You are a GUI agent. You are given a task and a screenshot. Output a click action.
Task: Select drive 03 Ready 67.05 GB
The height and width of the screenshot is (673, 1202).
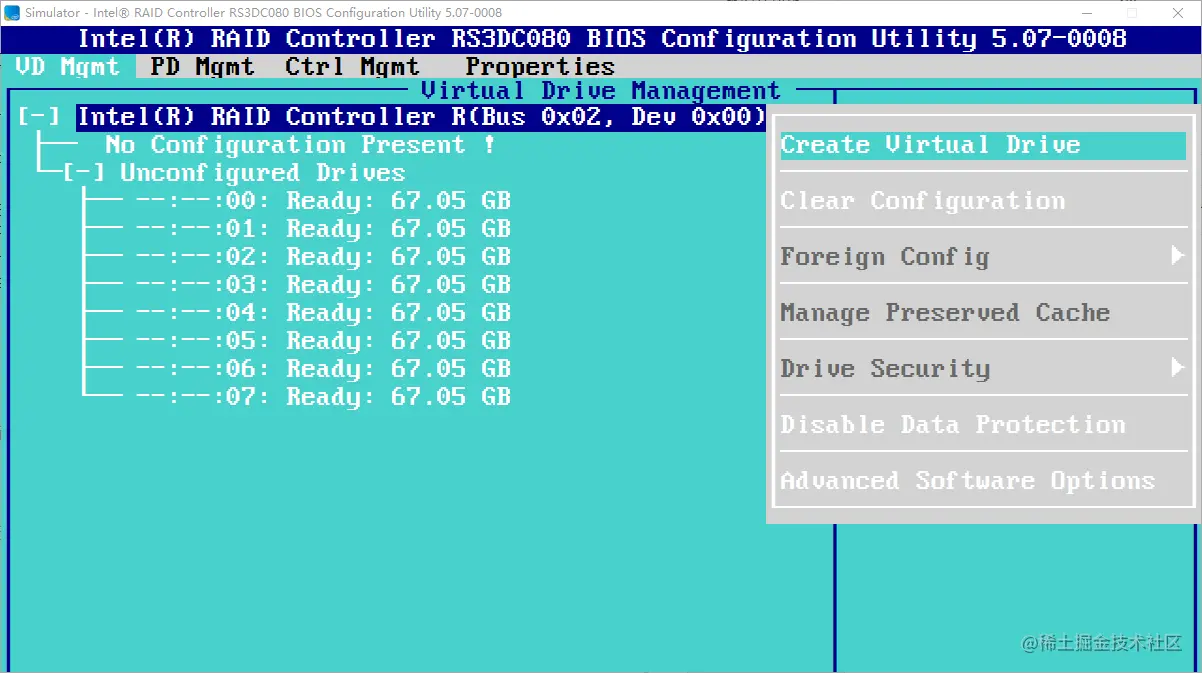pos(323,285)
